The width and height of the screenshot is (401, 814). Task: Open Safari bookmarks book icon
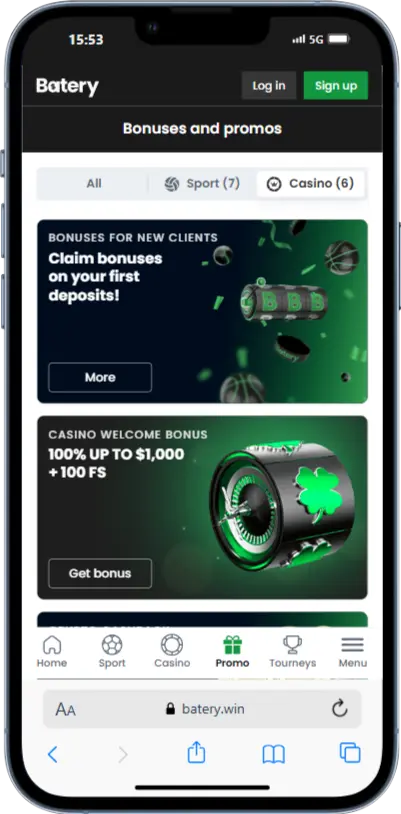(x=274, y=754)
